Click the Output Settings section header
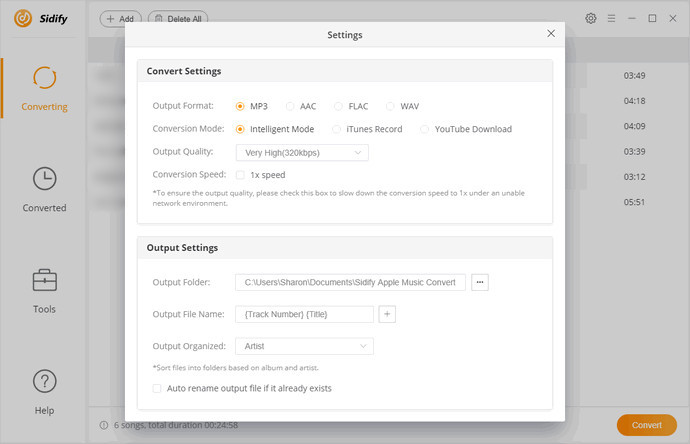690x444 pixels. (x=345, y=248)
